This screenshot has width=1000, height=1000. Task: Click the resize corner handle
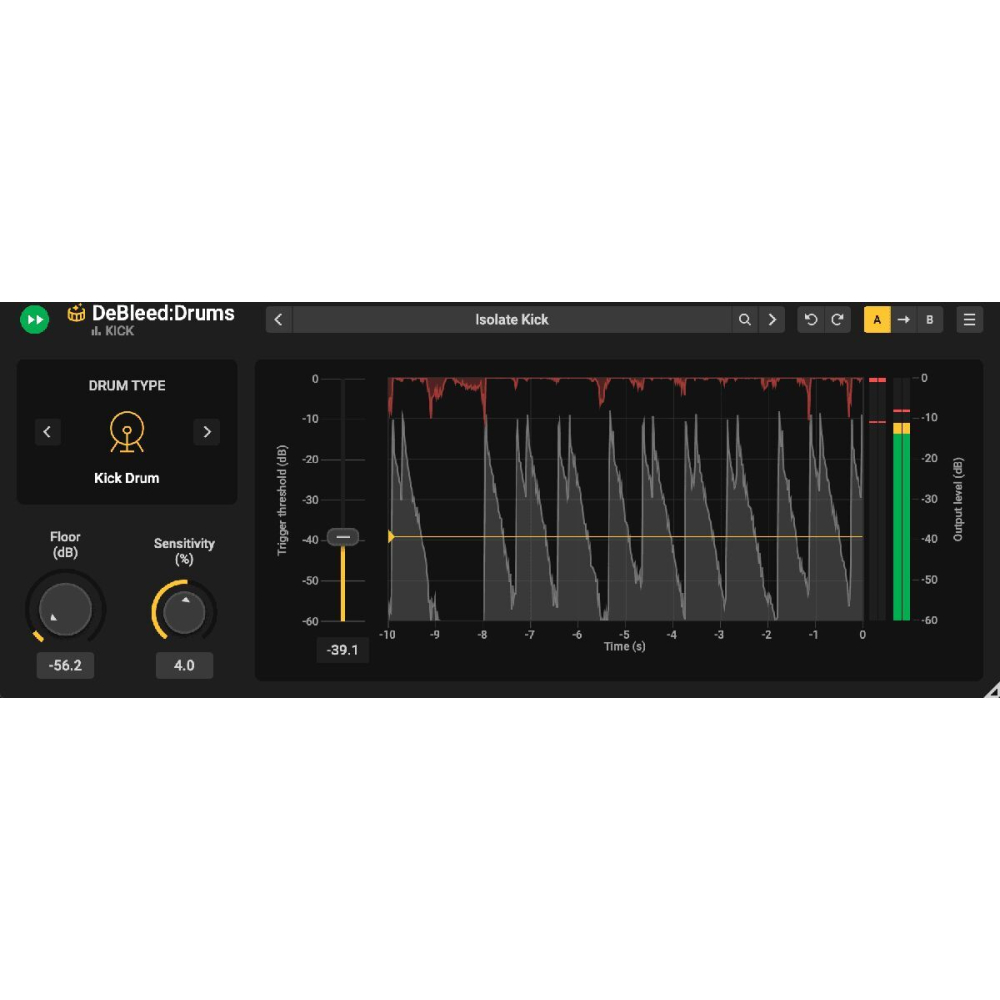pos(991,690)
